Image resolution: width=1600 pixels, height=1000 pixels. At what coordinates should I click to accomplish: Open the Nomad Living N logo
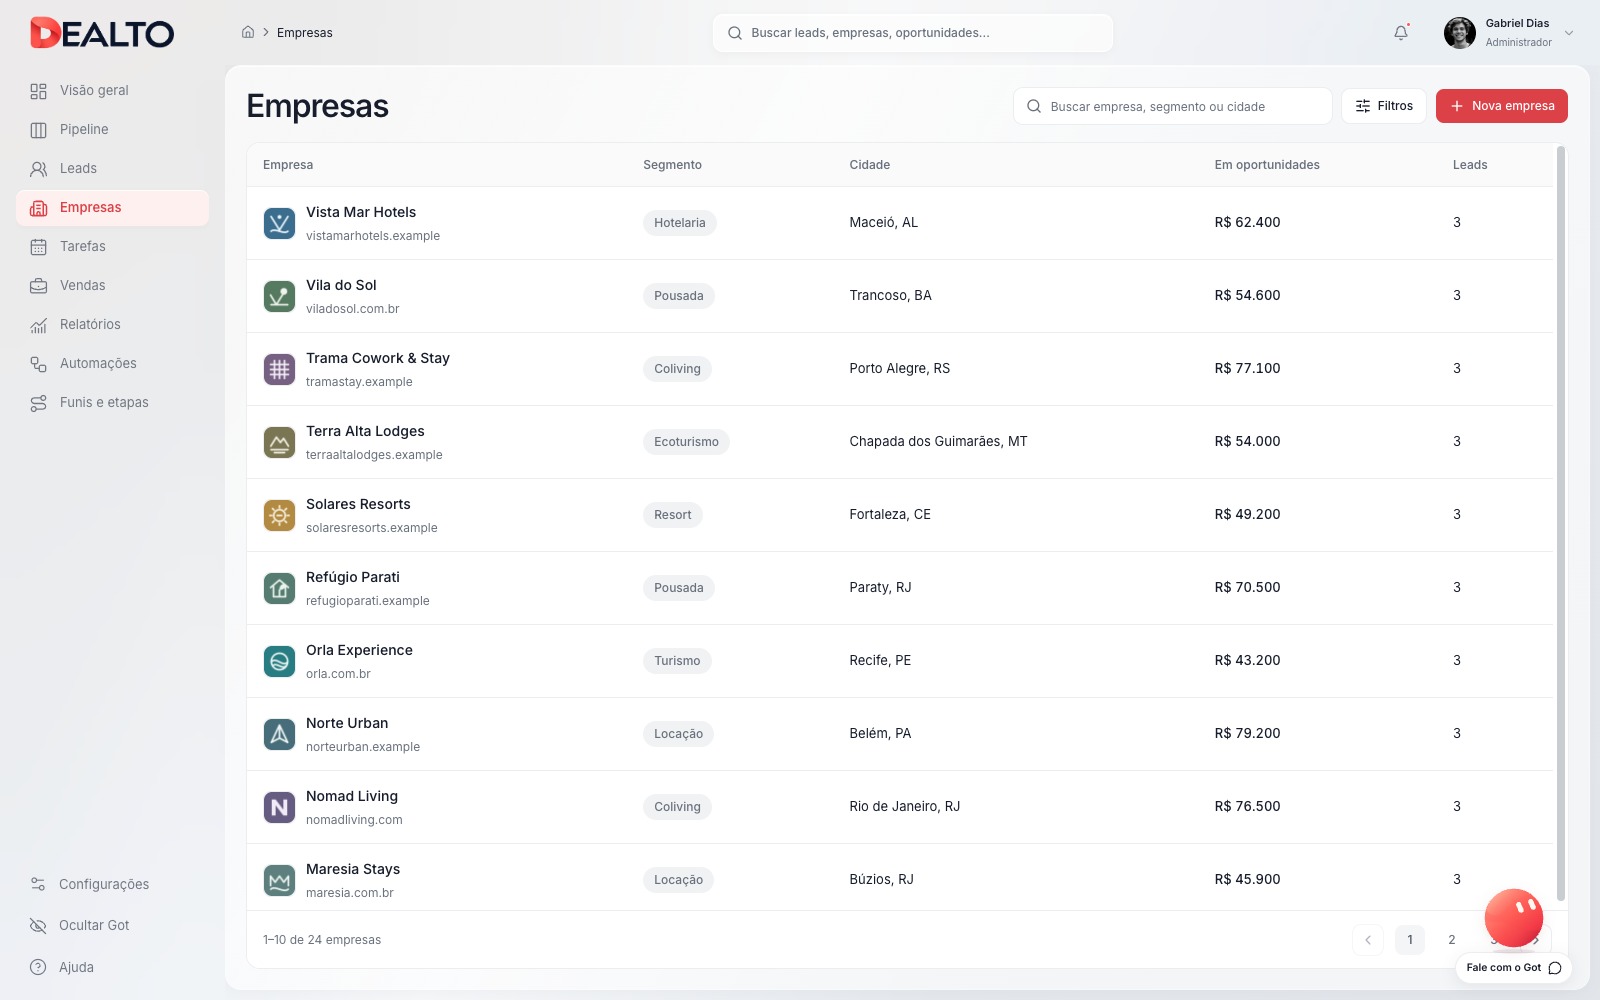[279, 807]
